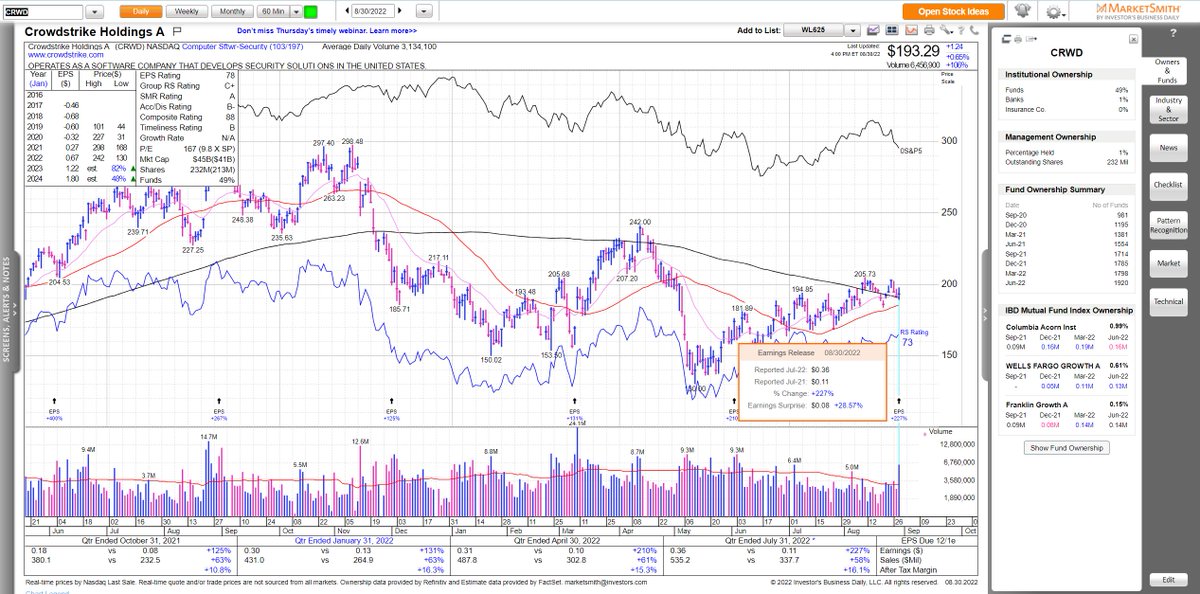Open the alerts bell icon
Viewport: 1200px width, 594px height.
click(1022, 11)
